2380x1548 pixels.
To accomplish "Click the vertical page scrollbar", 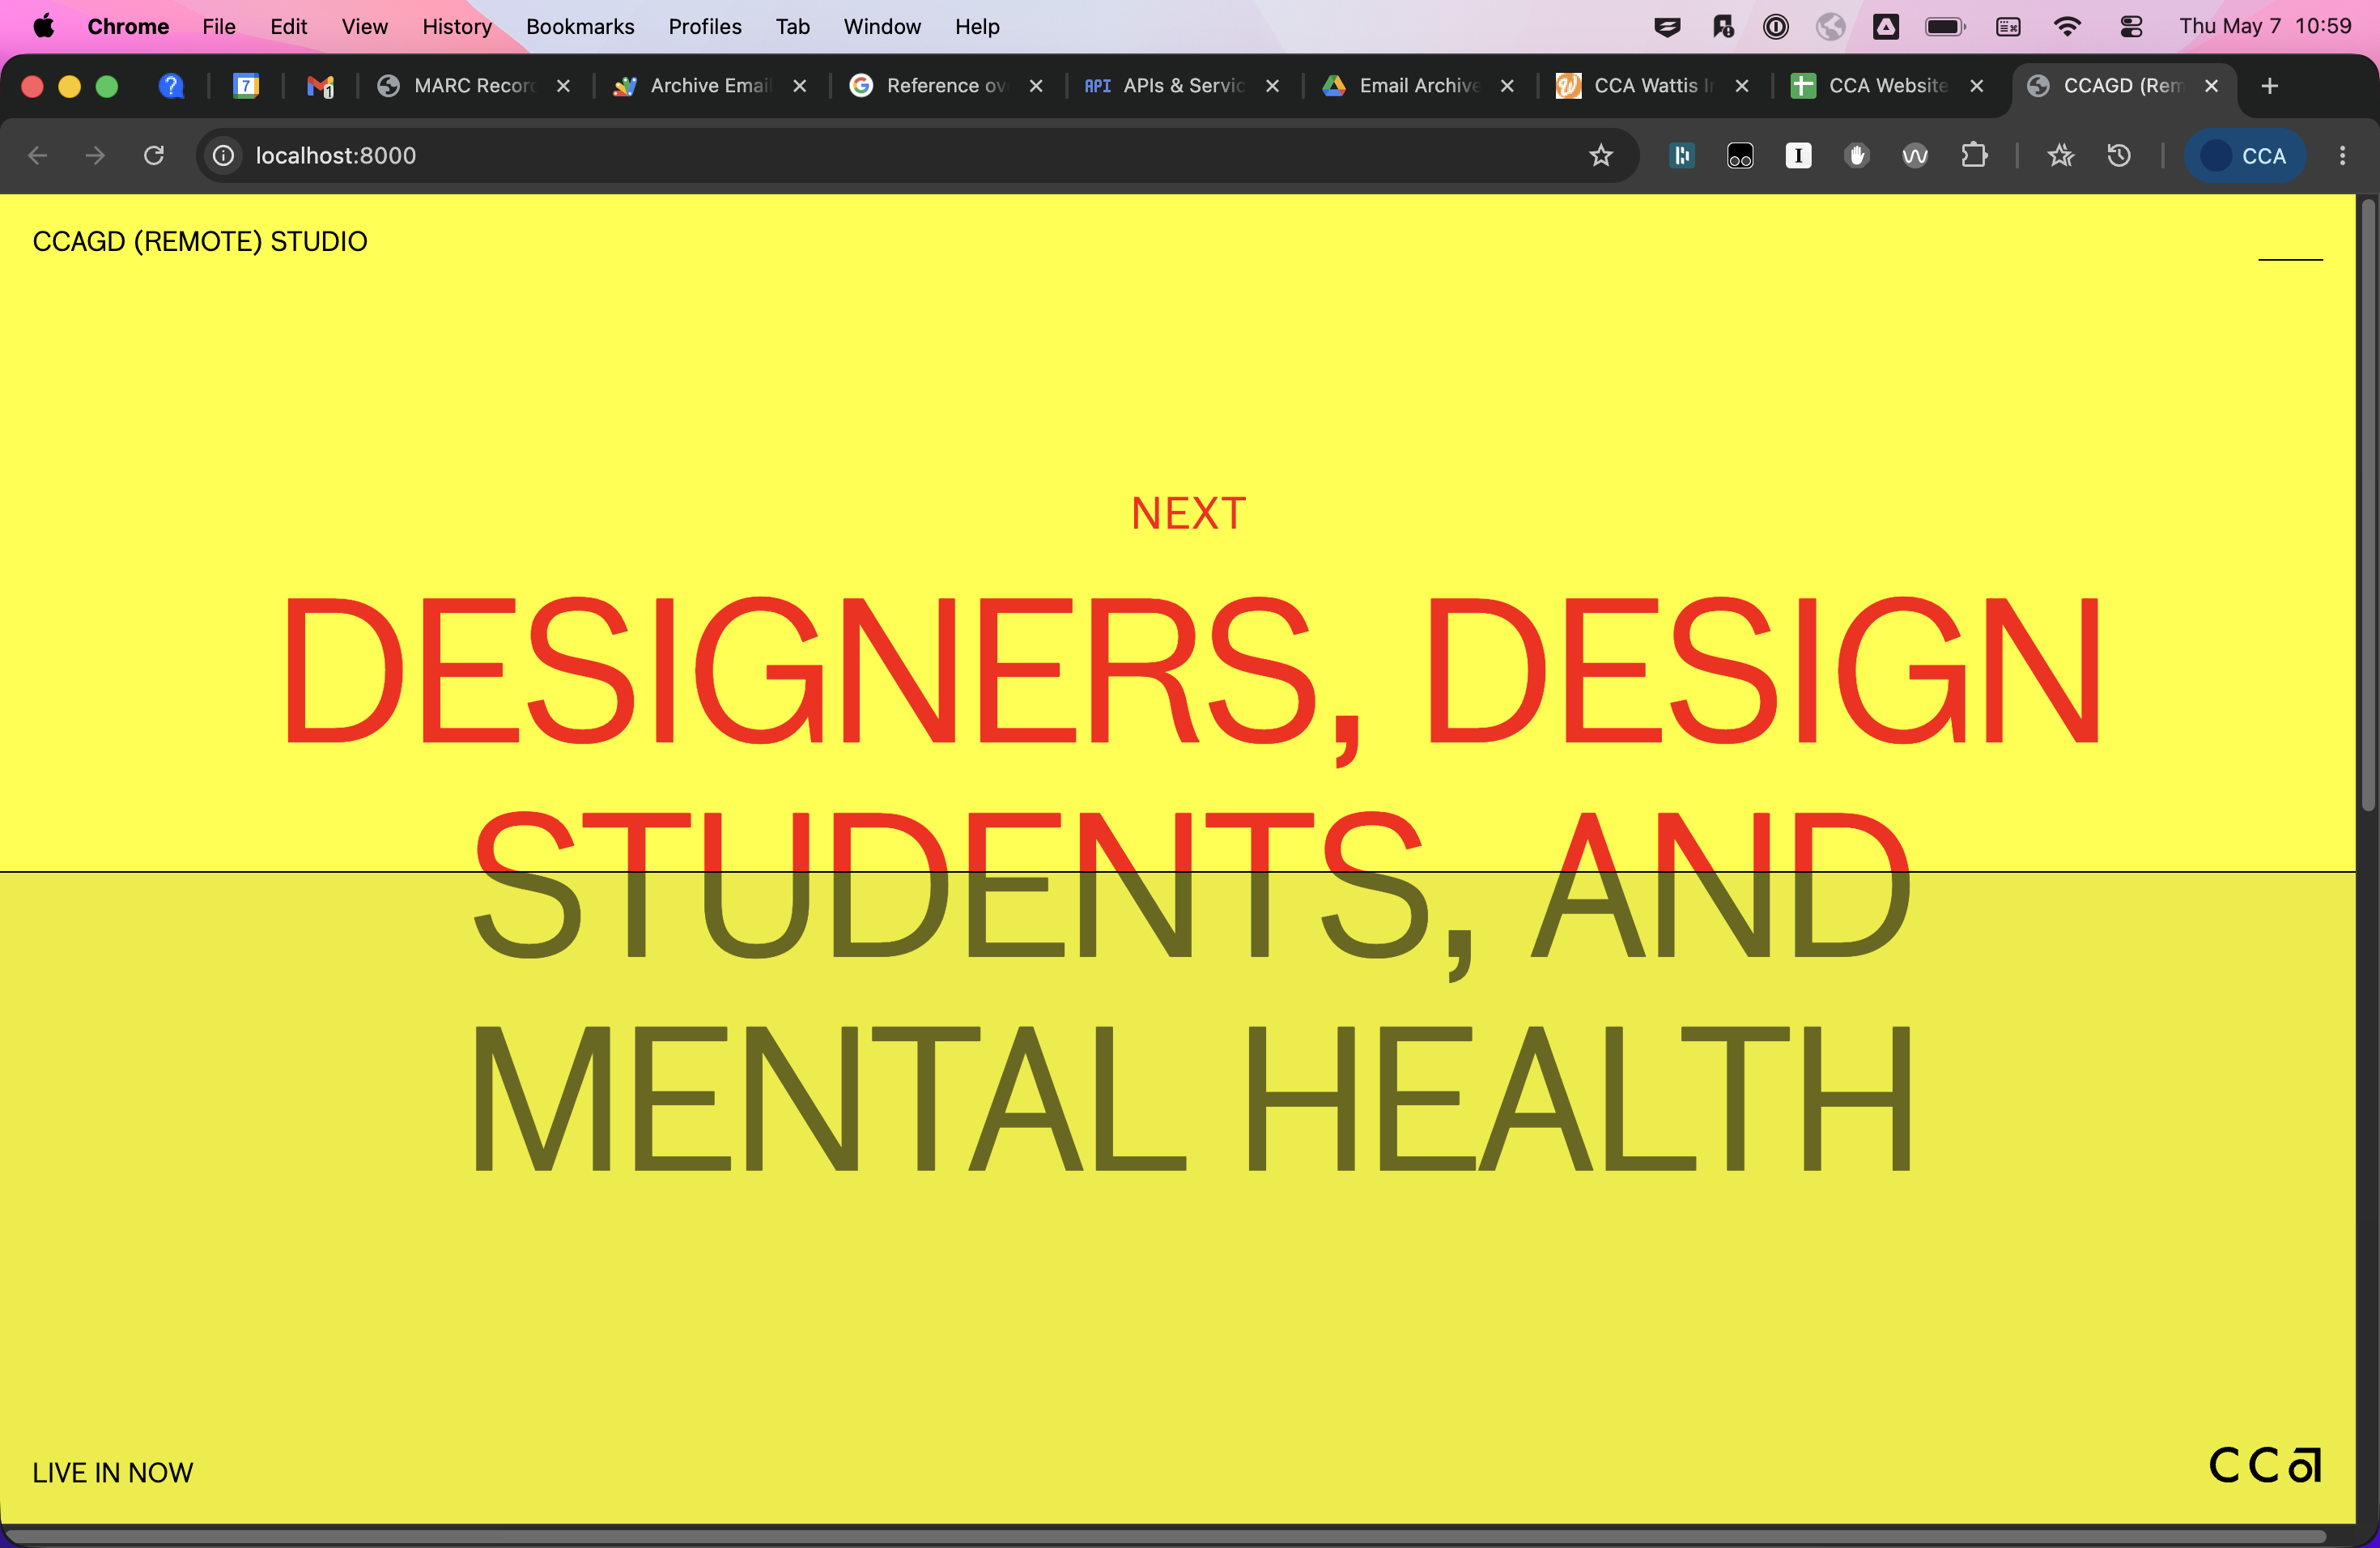I will [x=2367, y=505].
